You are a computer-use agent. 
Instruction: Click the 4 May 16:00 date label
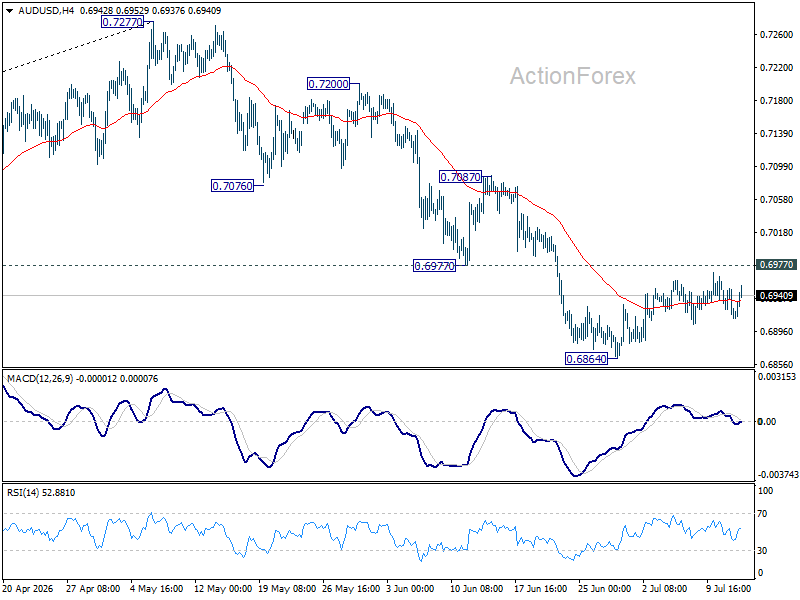157,589
